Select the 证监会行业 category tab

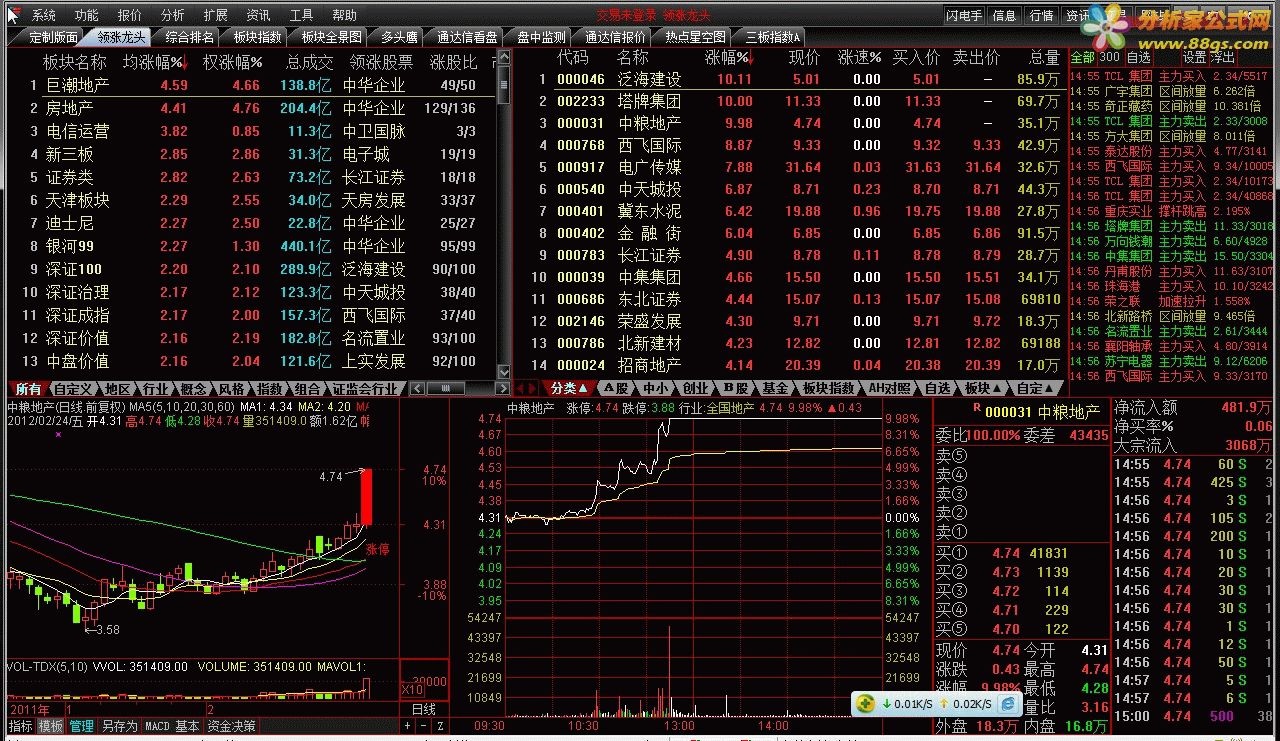[x=364, y=388]
